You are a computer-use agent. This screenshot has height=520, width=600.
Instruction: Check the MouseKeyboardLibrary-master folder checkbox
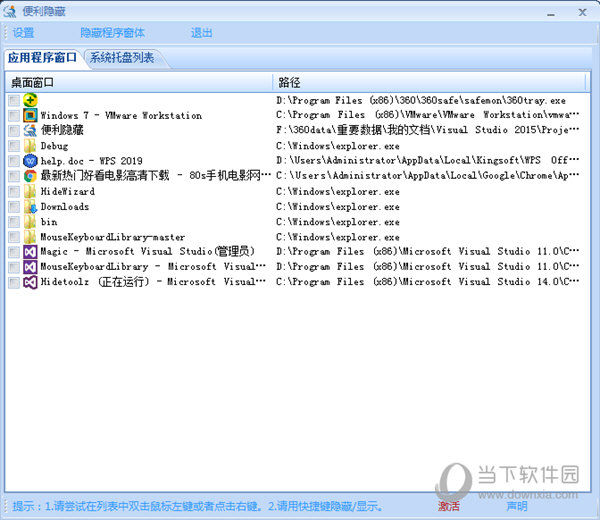point(14,237)
